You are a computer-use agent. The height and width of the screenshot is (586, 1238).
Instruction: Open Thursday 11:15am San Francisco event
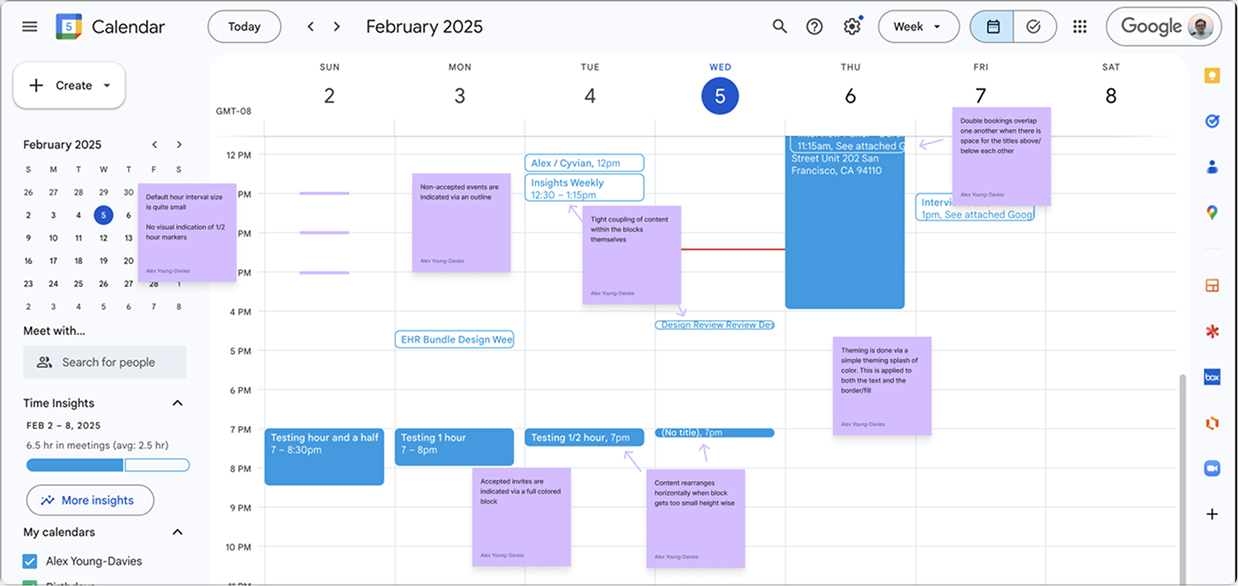[845, 222]
